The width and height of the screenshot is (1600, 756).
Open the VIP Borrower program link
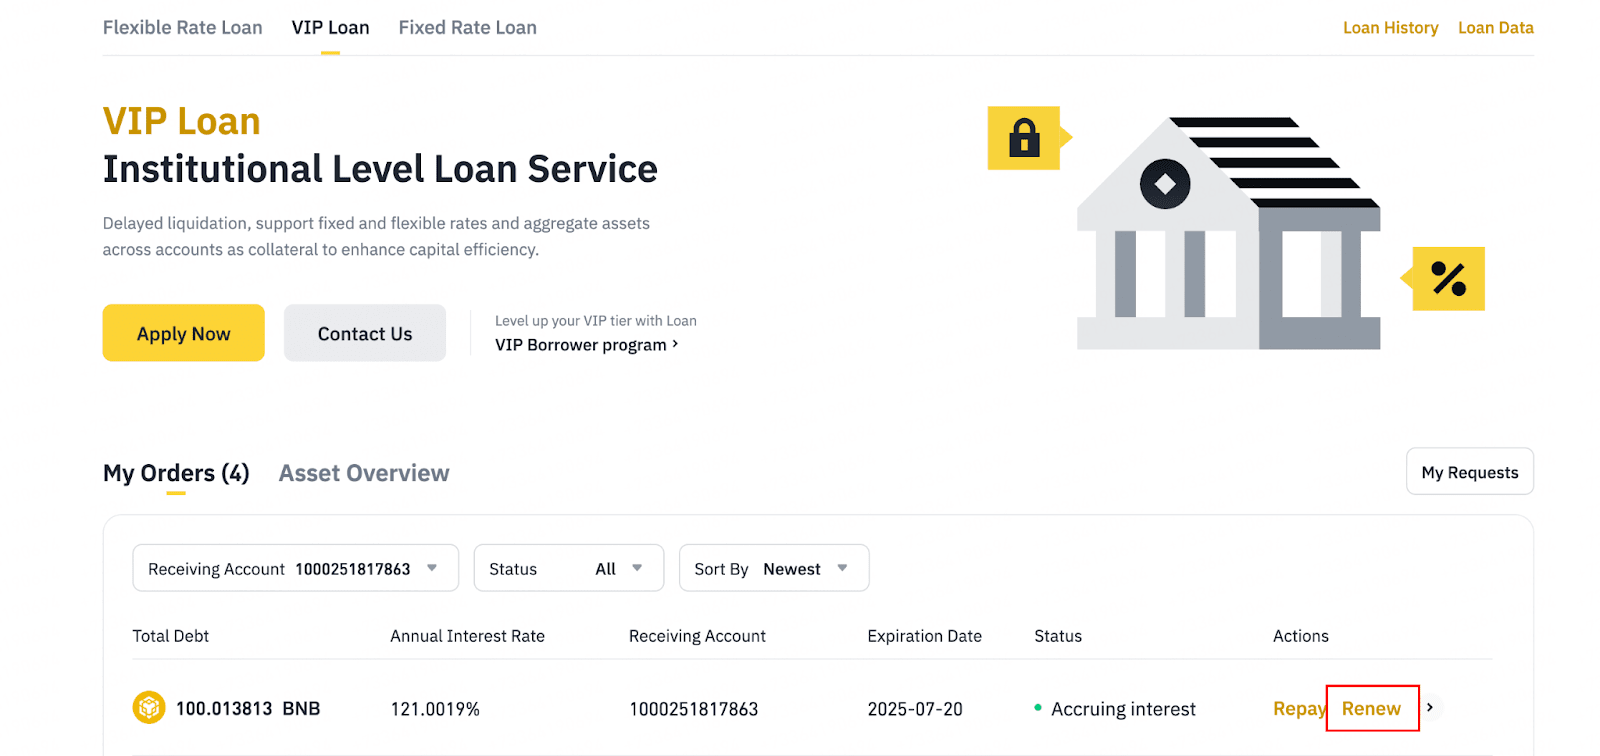[x=586, y=345]
